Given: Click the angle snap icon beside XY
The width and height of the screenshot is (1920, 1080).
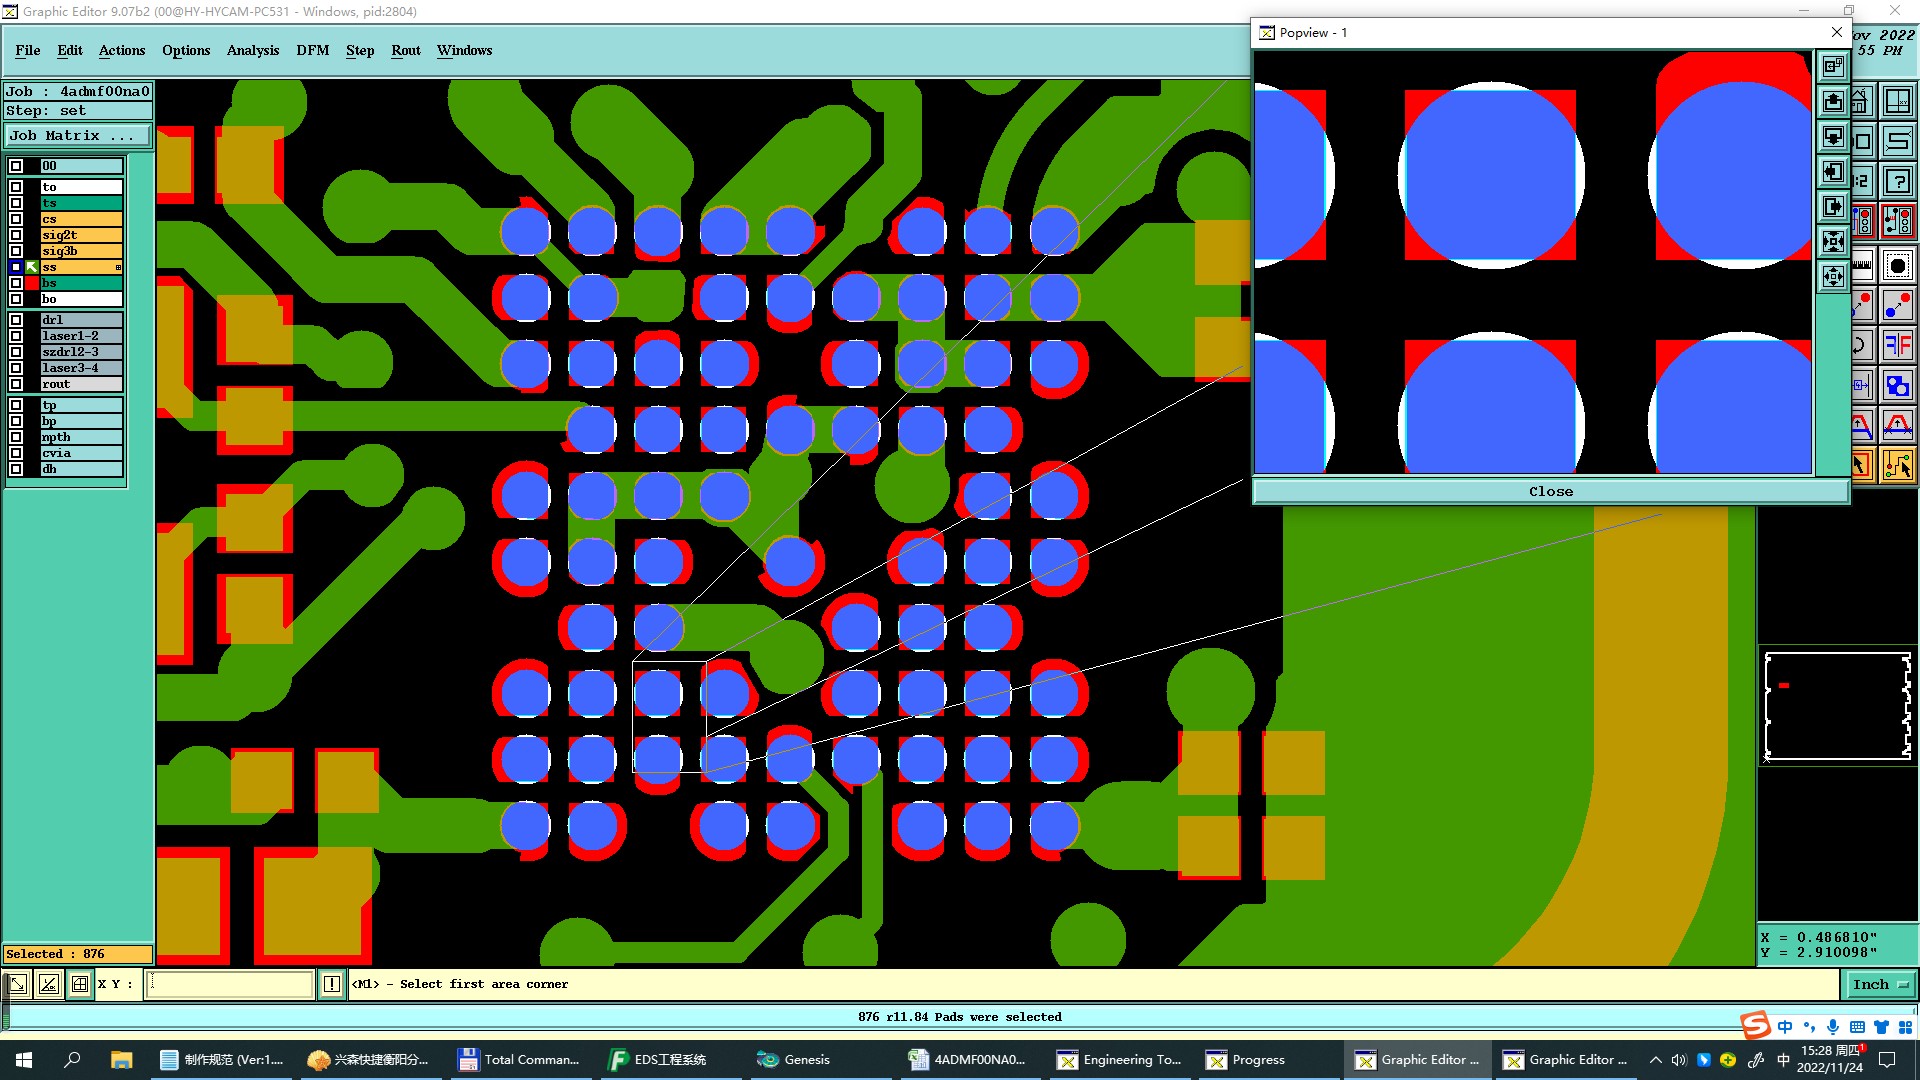Looking at the screenshot, I should click(48, 985).
